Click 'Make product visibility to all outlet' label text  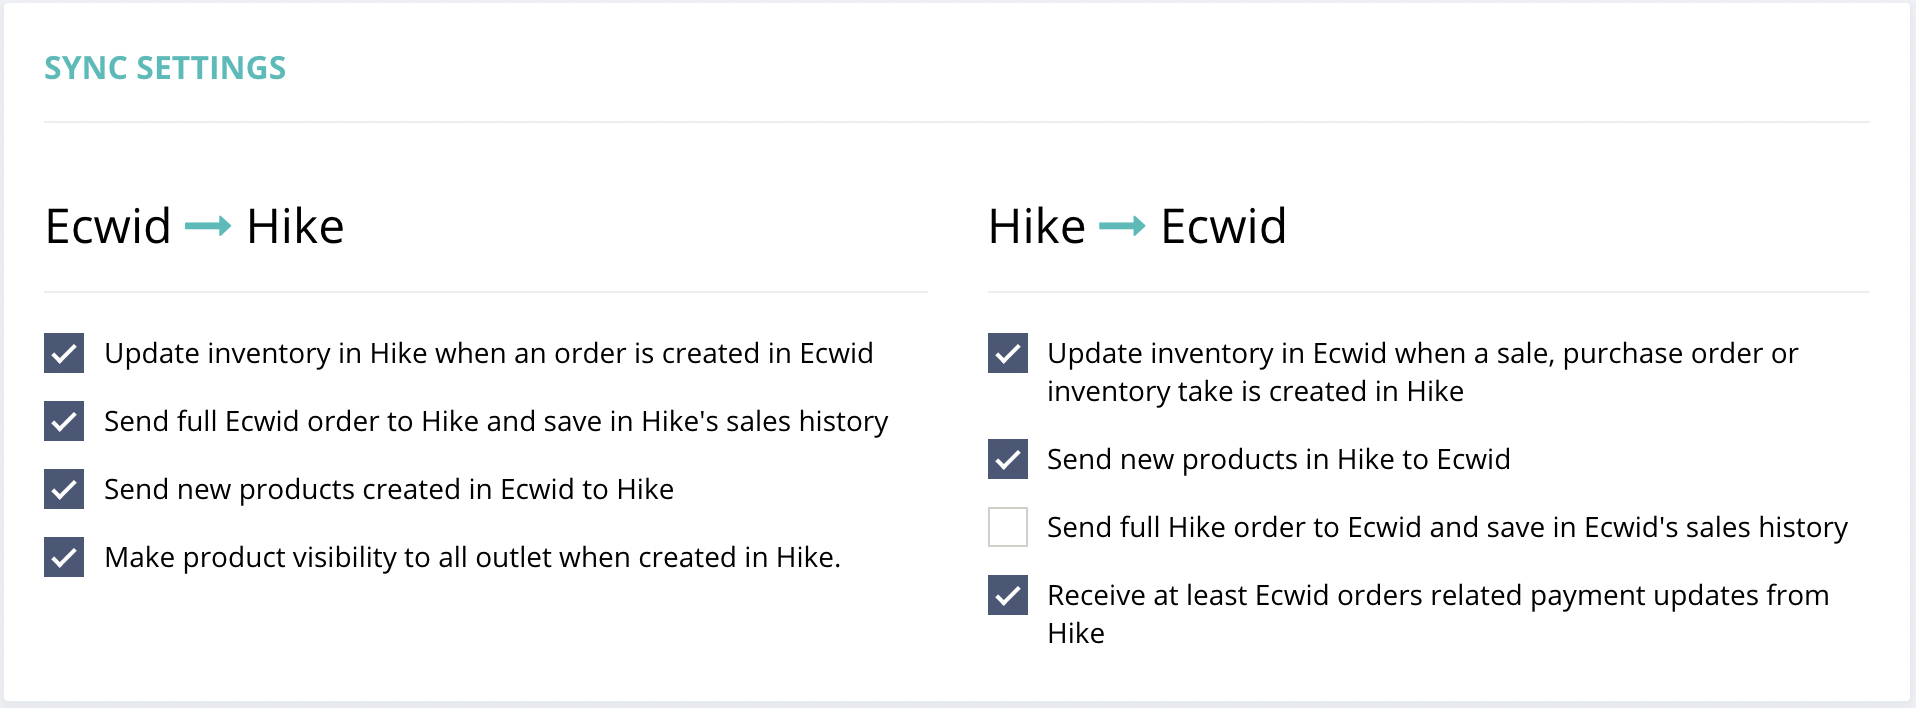[472, 557]
